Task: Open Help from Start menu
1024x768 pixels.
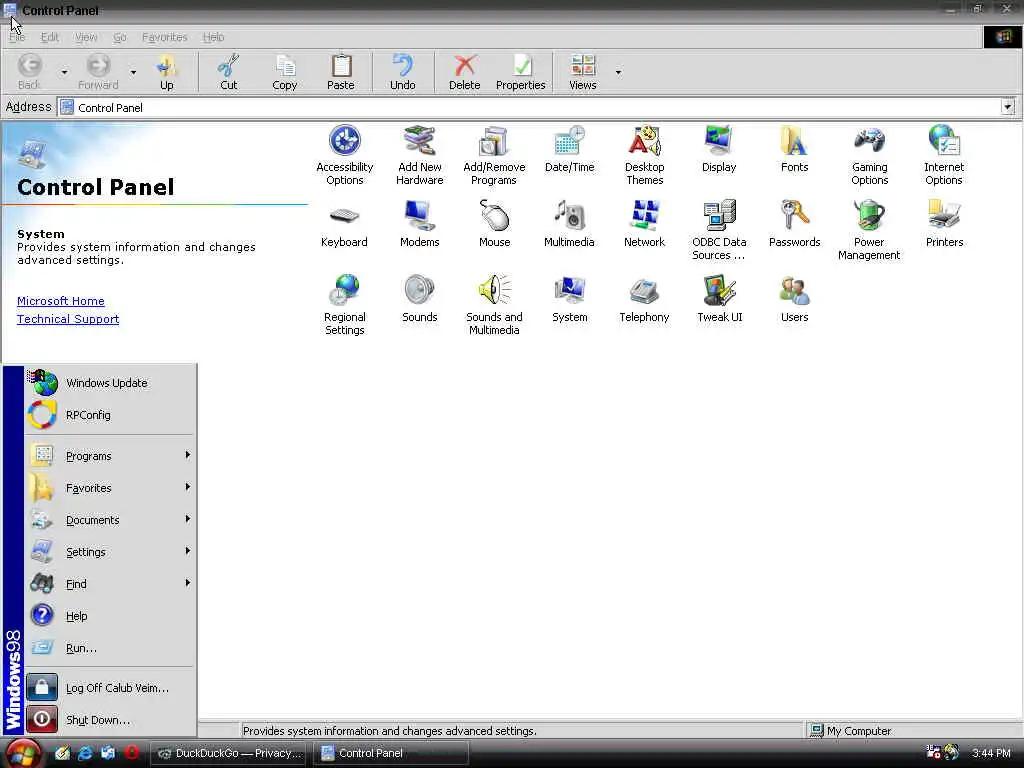Action: (x=110, y=616)
